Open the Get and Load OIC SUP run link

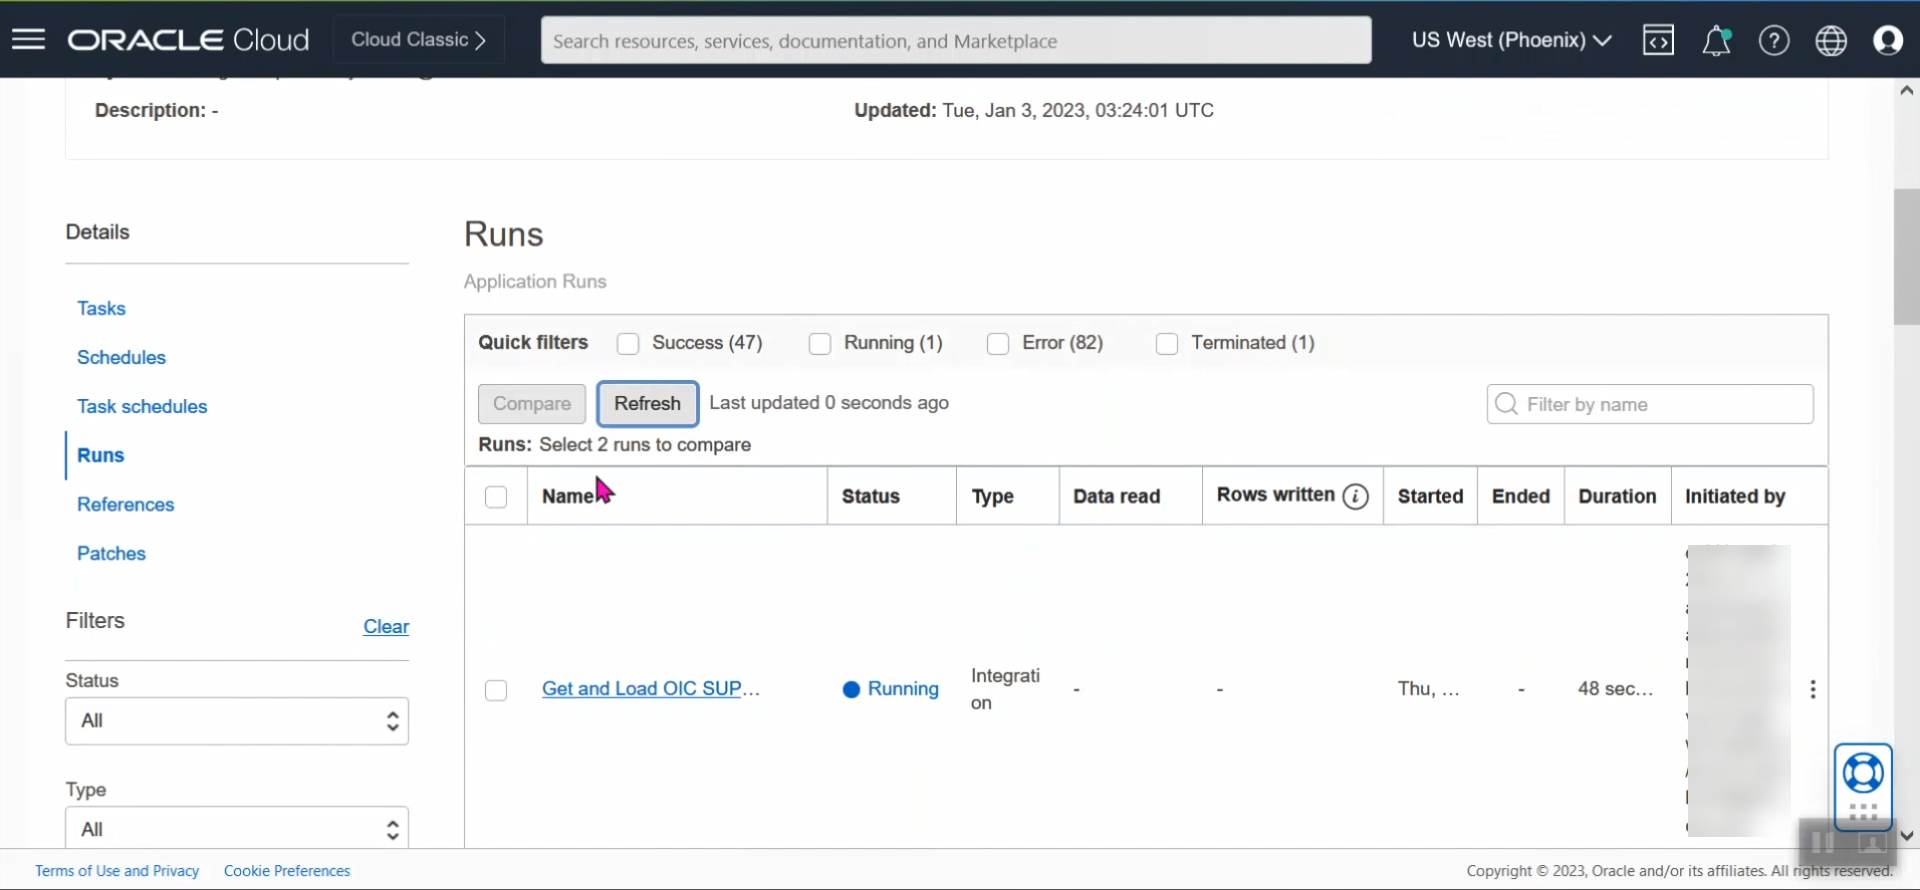coord(651,689)
